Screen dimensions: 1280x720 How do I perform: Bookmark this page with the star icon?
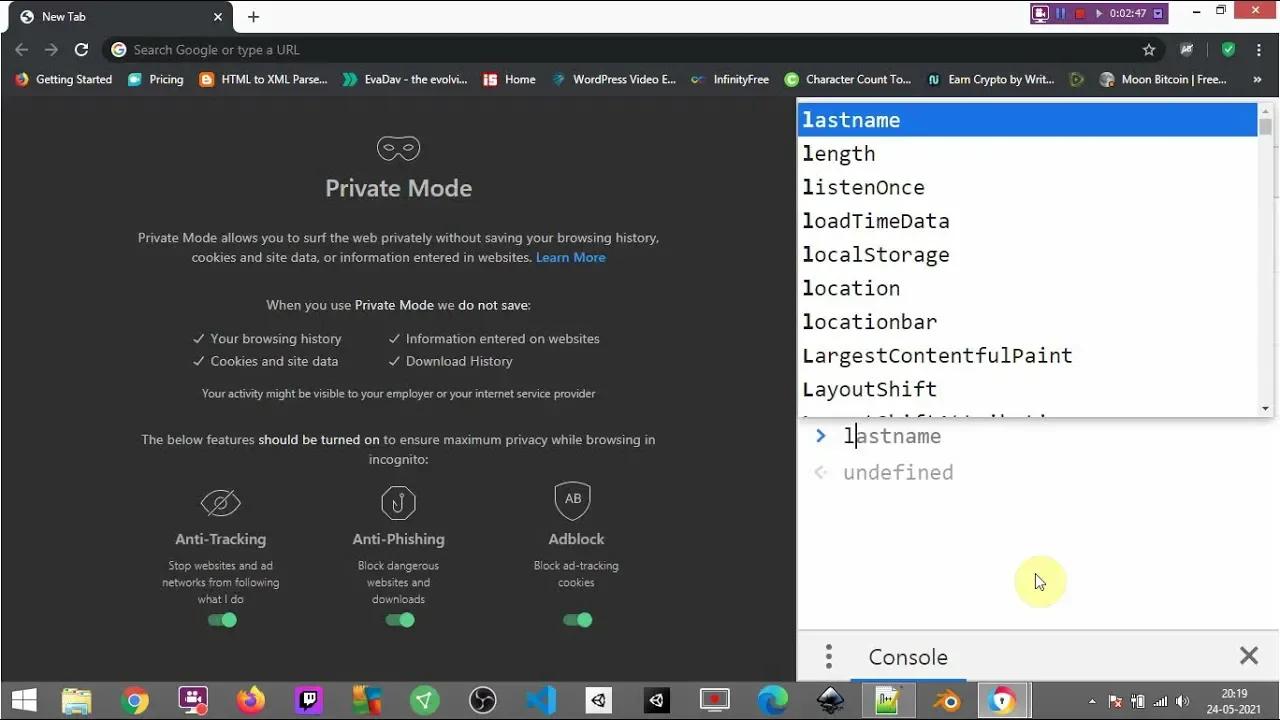pos(1149,50)
